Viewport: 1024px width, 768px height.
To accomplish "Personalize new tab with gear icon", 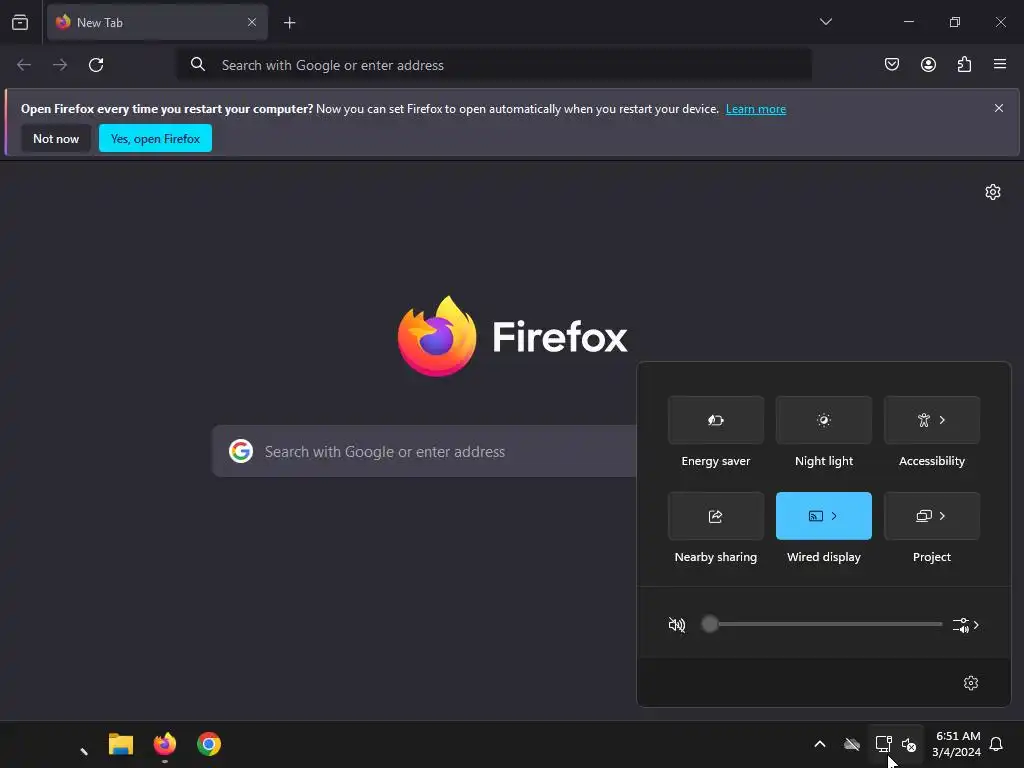I will 993,192.
